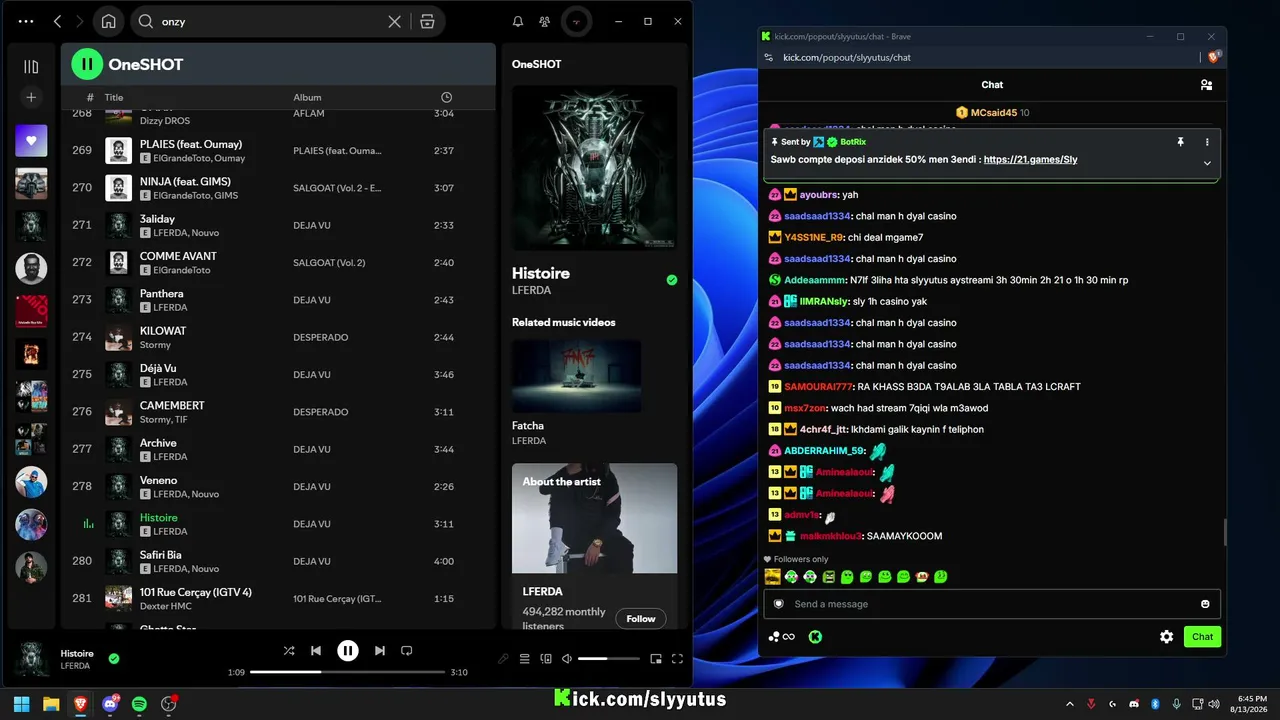Toggle shuffle in the playback bar
1280x720 pixels.
pyautogui.click(x=289, y=650)
